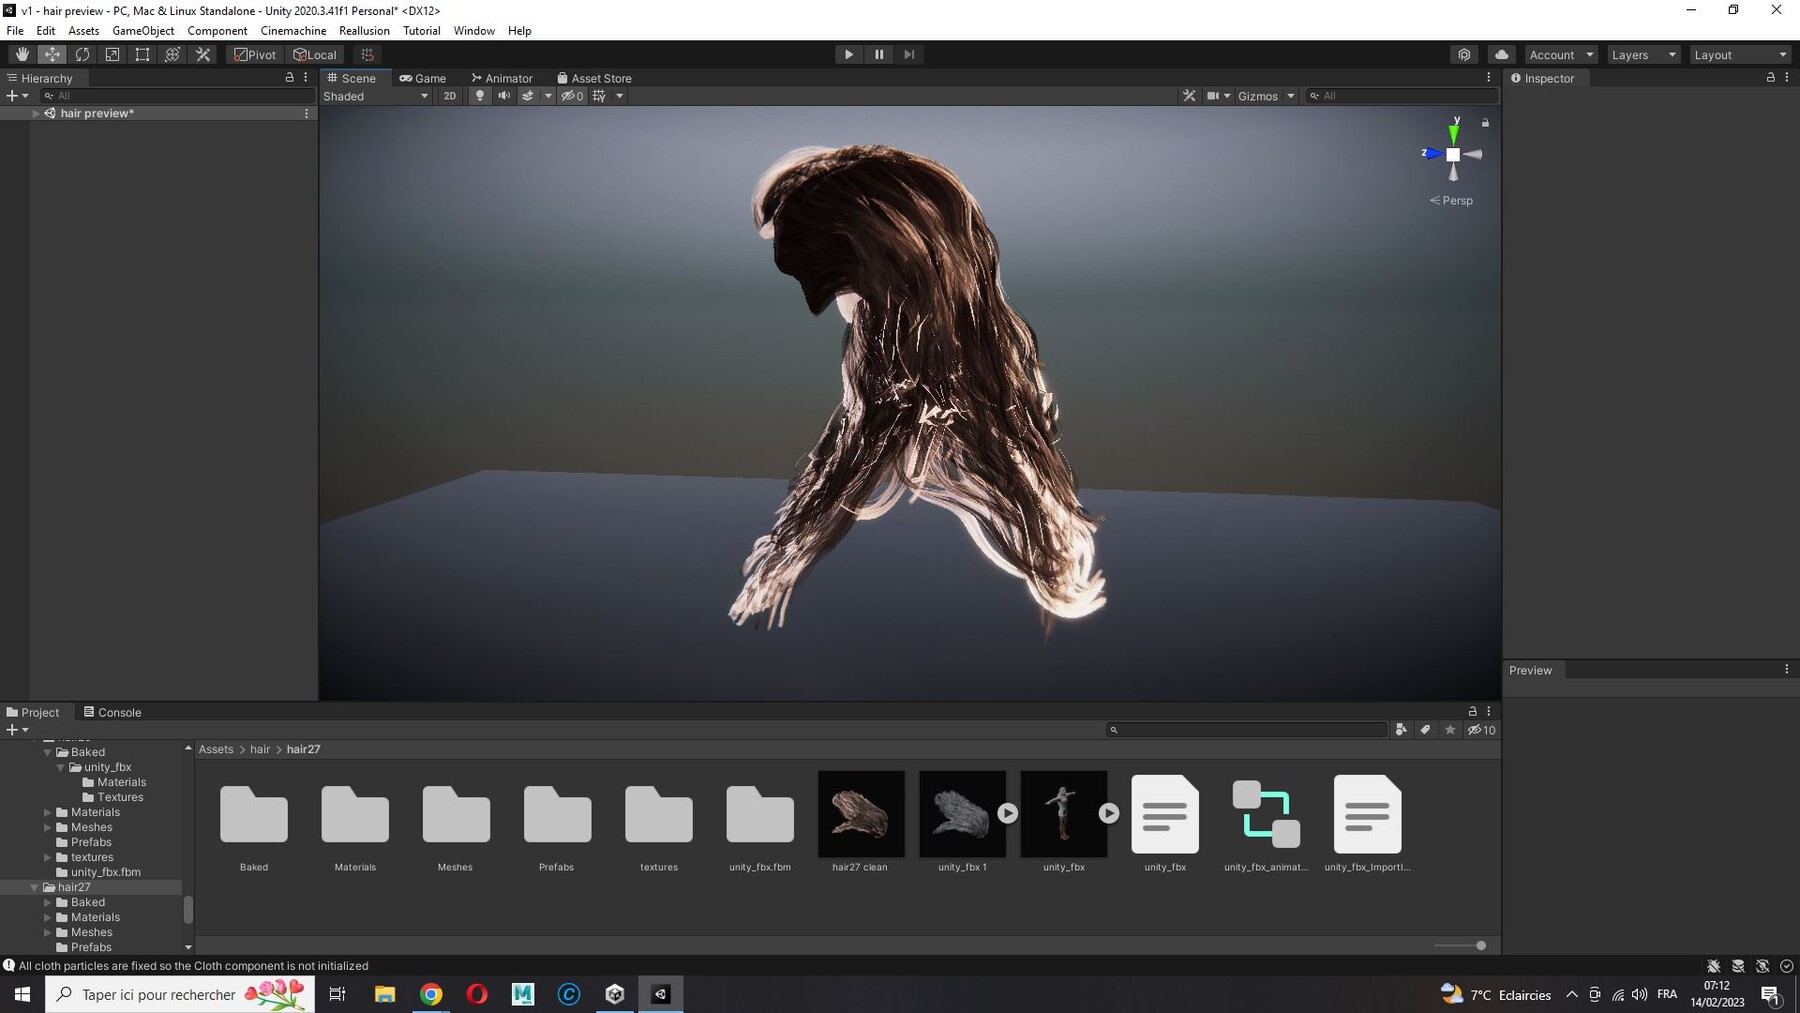The image size is (1800, 1013).
Task: Pause the game playback
Action: pyautogui.click(x=879, y=55)
